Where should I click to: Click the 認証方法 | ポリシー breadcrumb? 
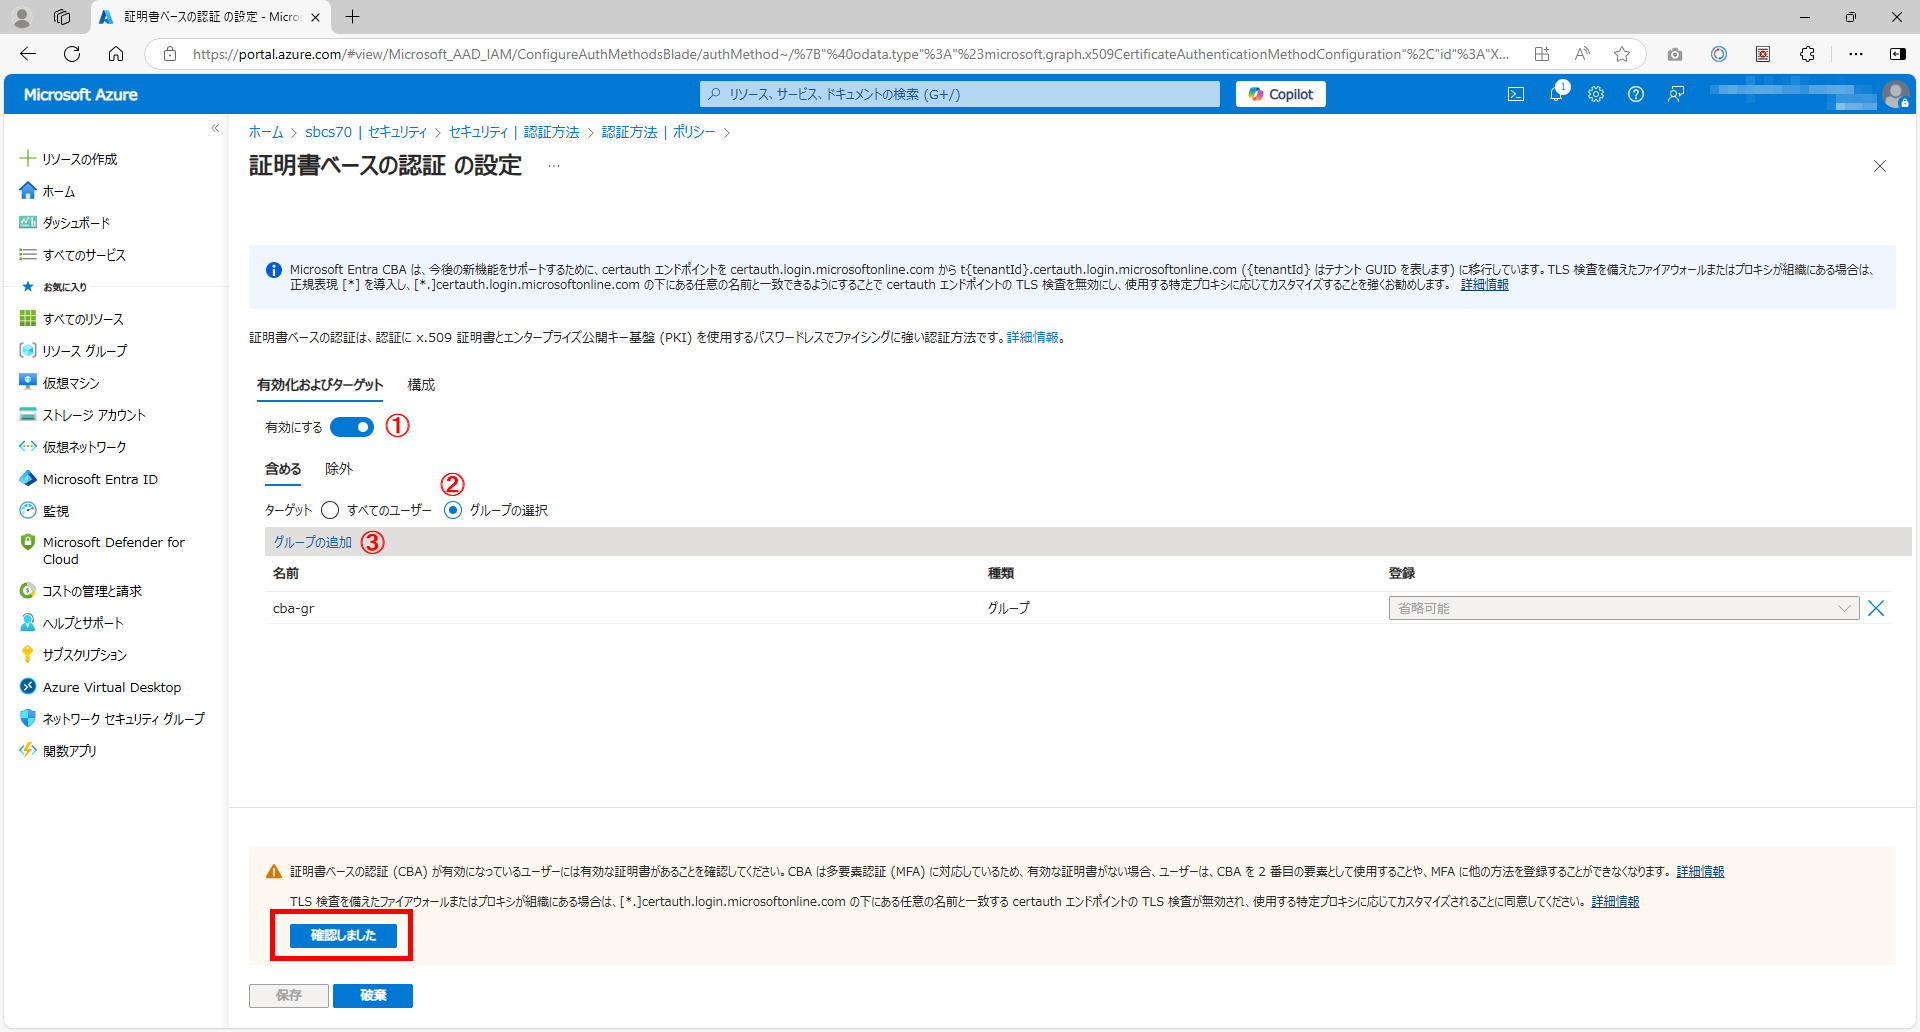(x=658, y=132)
